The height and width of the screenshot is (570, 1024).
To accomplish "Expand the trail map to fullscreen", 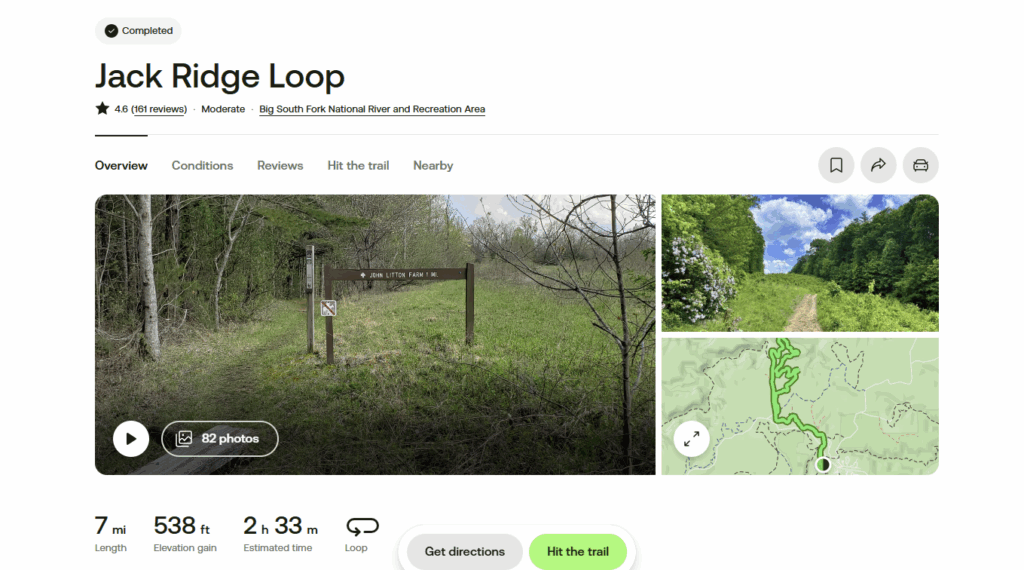I will 692,439.
